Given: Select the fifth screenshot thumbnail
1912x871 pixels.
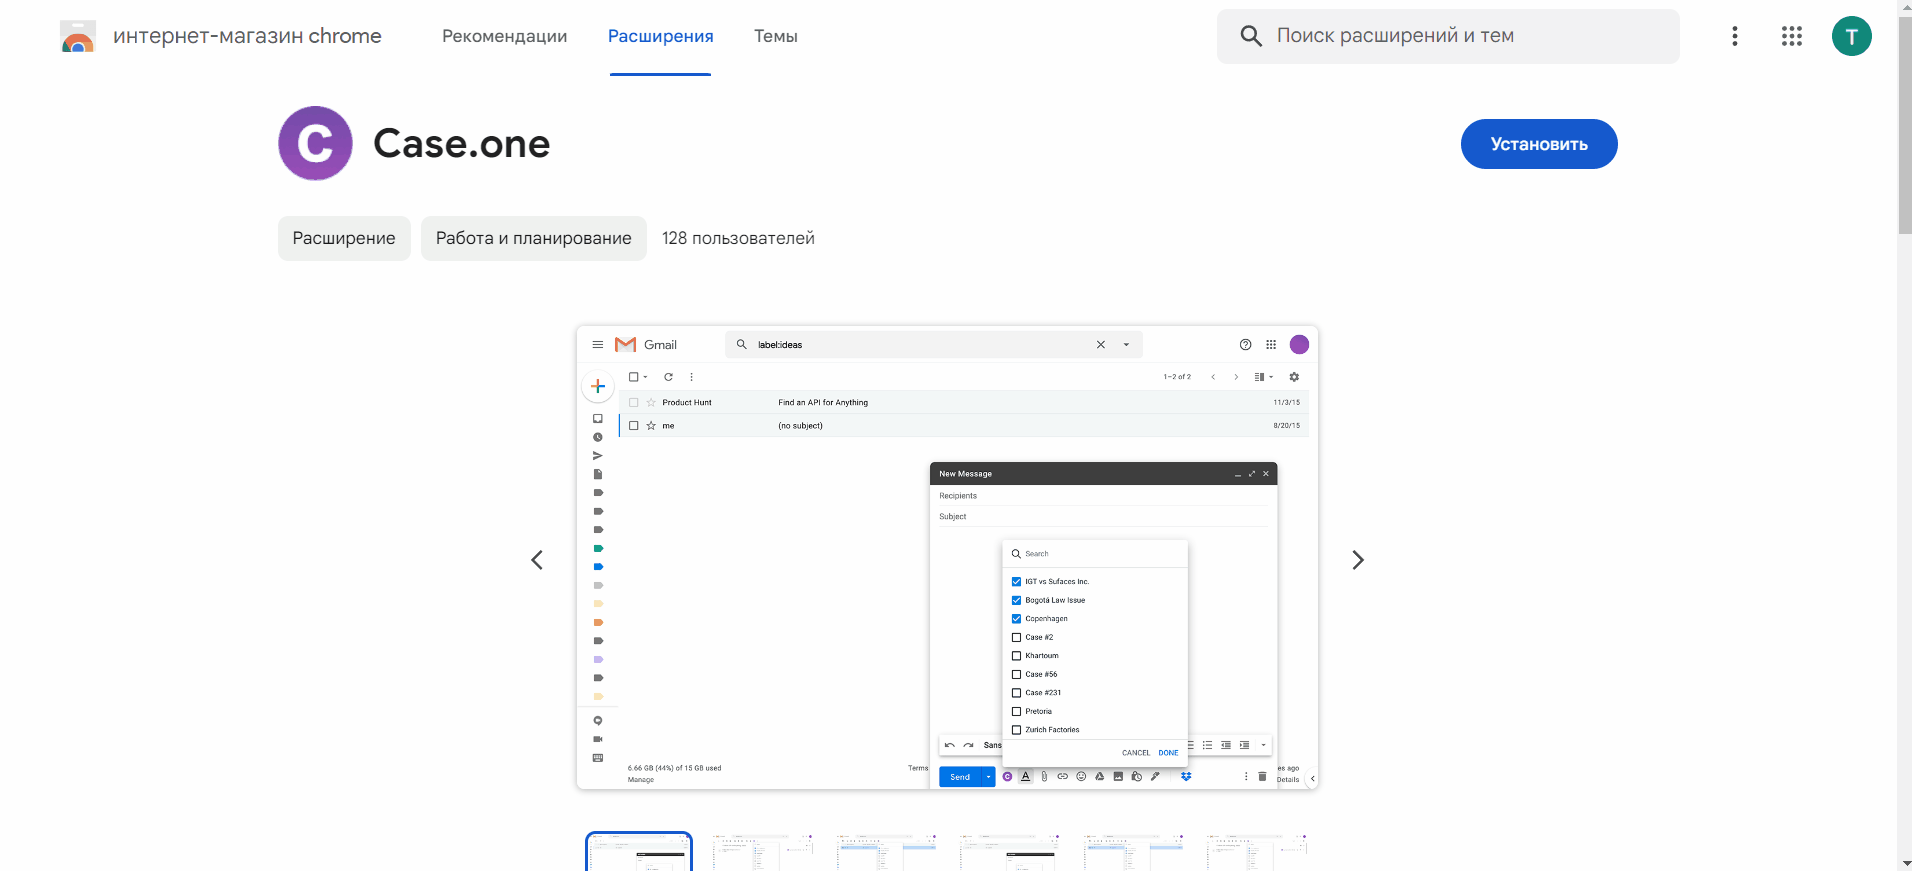Looking at the screenshot, I should click(x=1133, y=853).
